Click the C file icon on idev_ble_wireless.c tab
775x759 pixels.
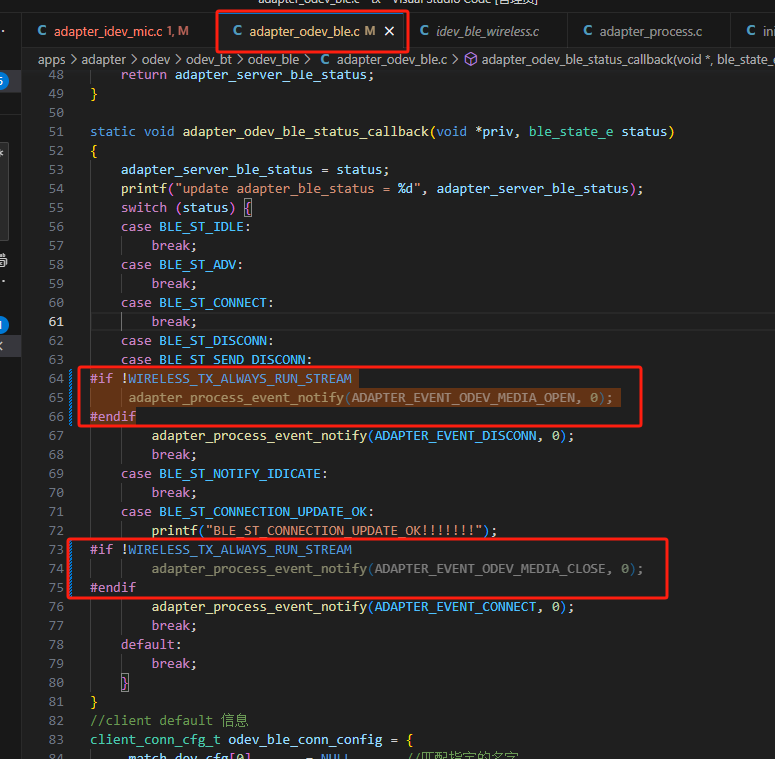(424, 31)
